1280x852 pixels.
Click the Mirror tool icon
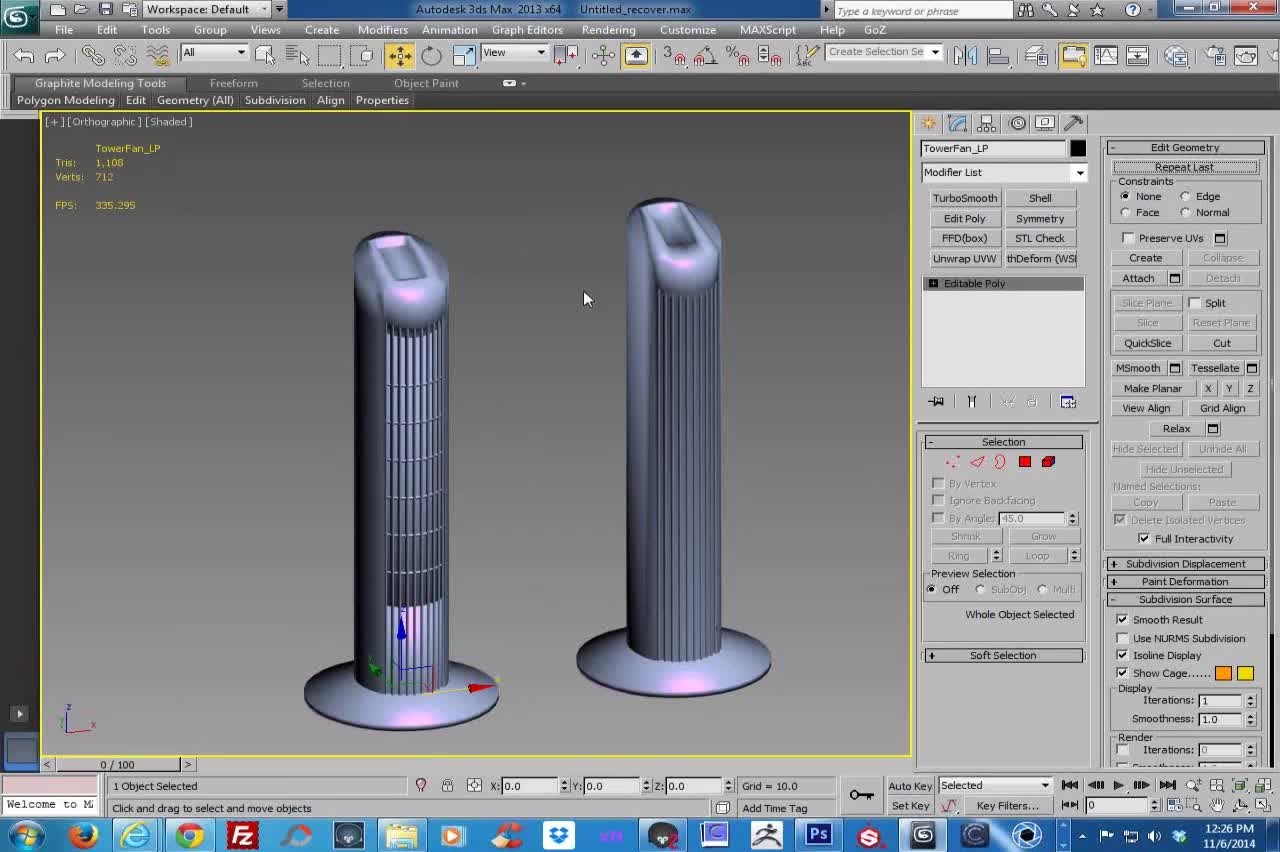[x=965, y=56]
